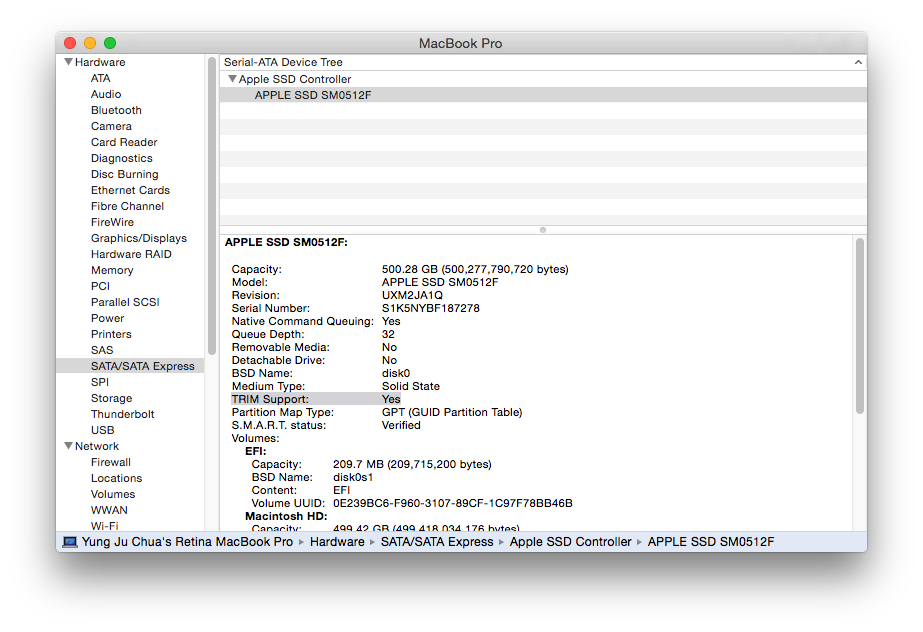Open the Thunderbolt section
Image resolution: width=923 pixels, height=632 pixels.
(122, 414)
